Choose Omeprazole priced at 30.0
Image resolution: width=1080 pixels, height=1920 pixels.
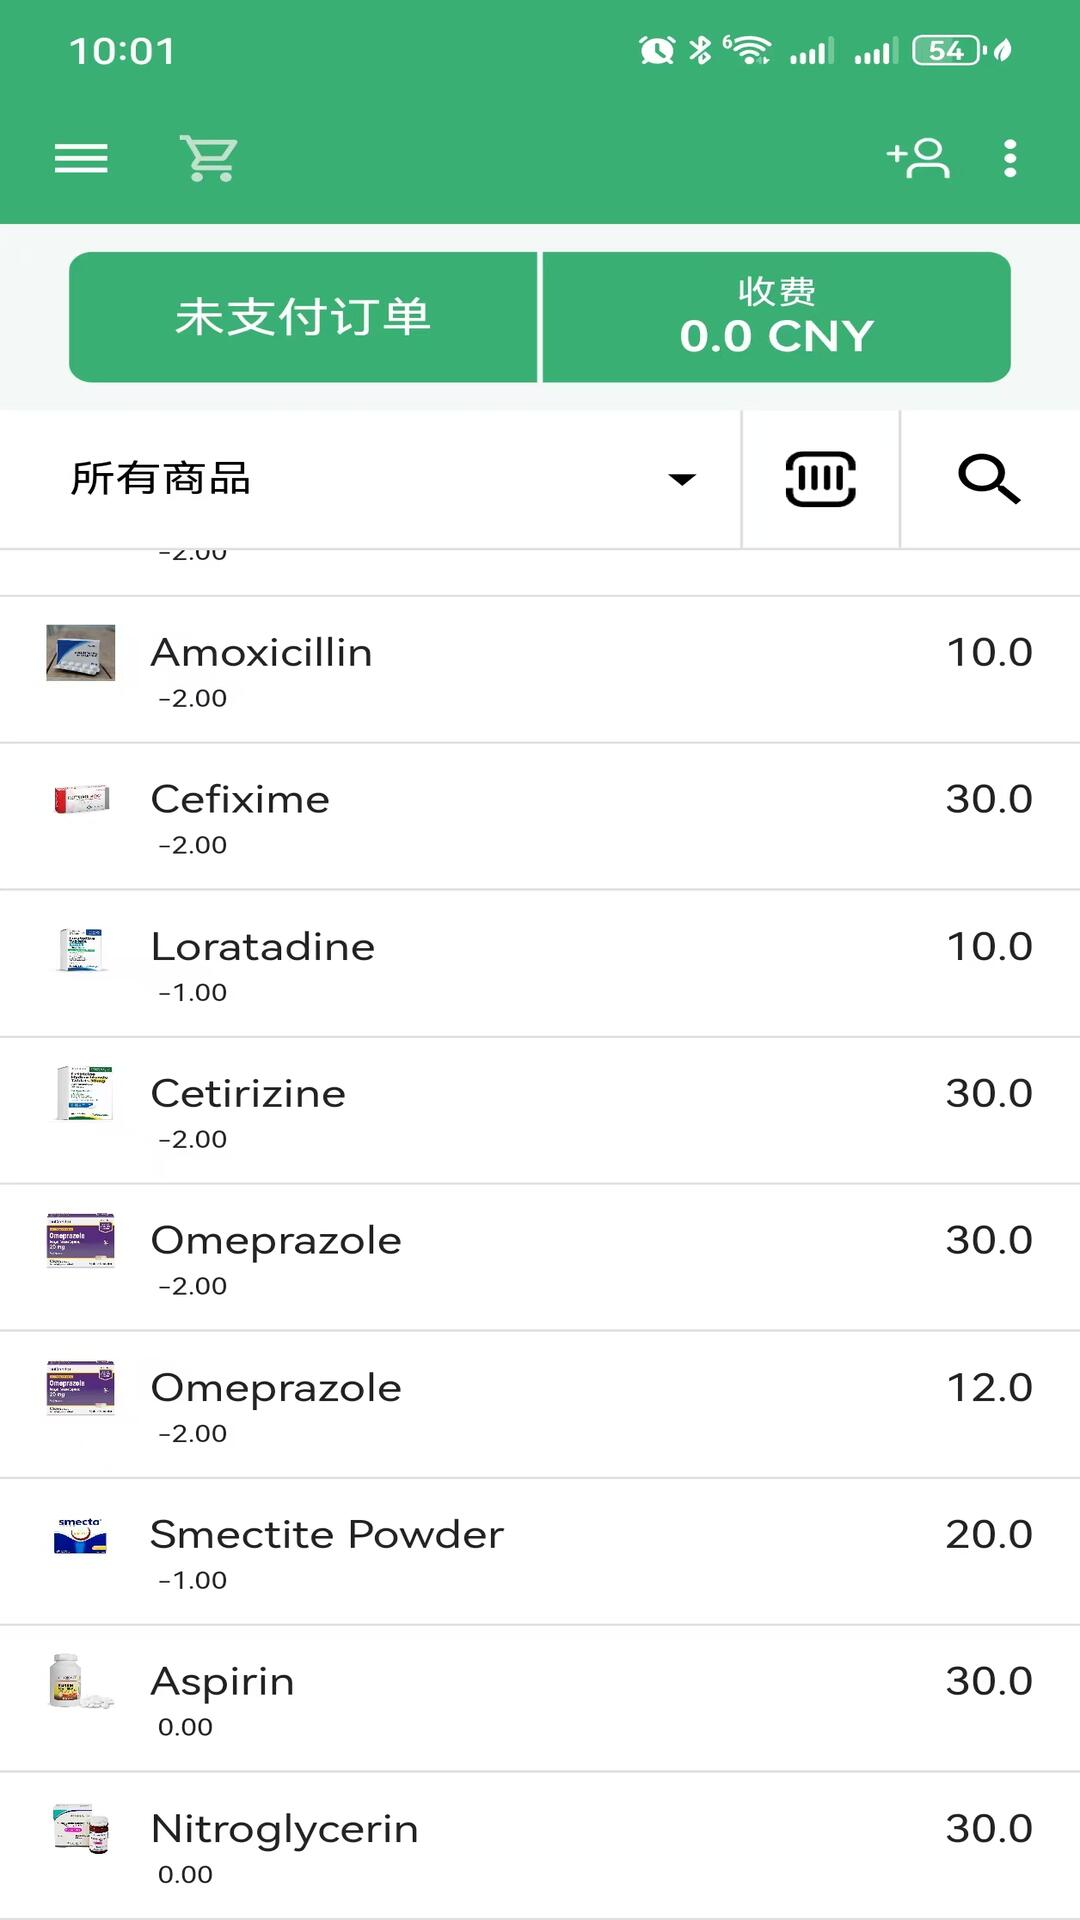click(540, 1257)
